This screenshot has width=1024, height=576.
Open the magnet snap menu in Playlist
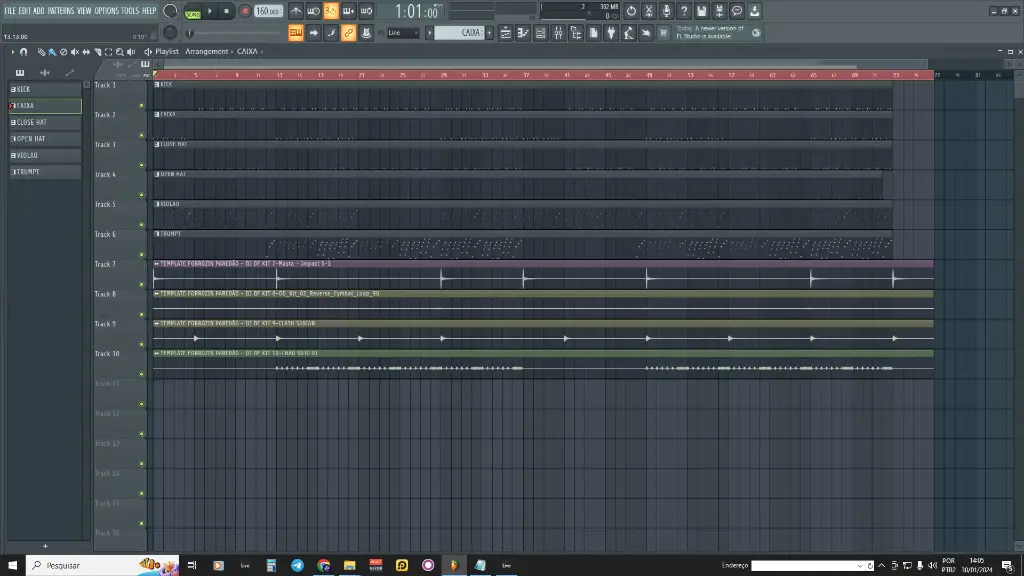point(24,52)
